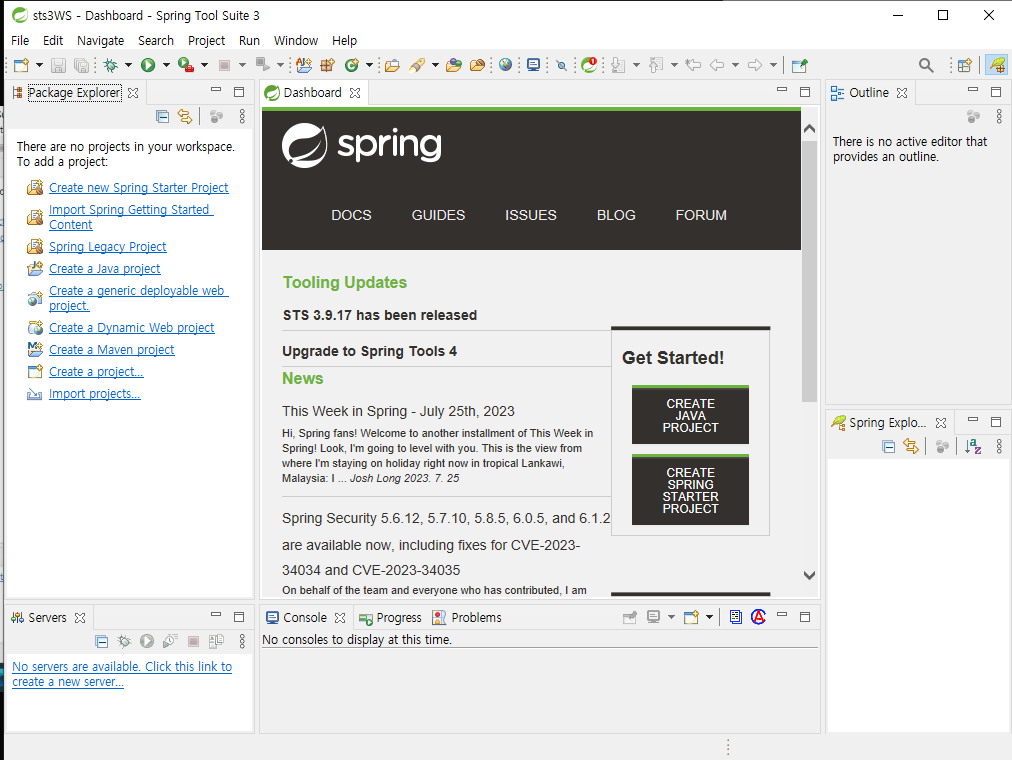Click the Skip All Breakpoints toolbar icon

[562, 65]
